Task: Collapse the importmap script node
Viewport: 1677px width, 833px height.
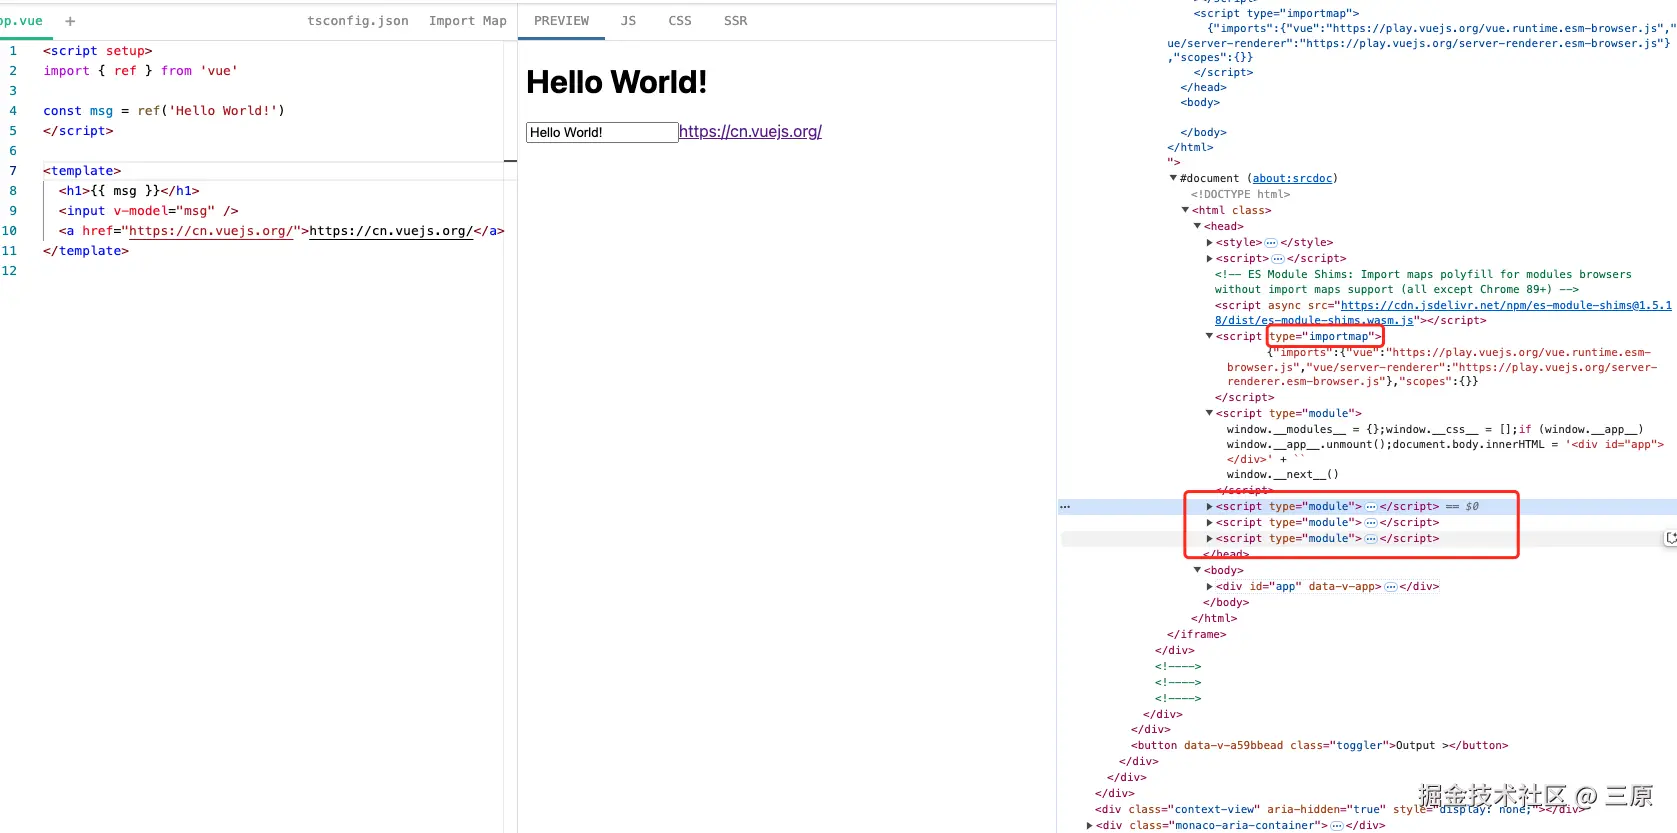Action: pyautogui.click(x=1209, y=337)
